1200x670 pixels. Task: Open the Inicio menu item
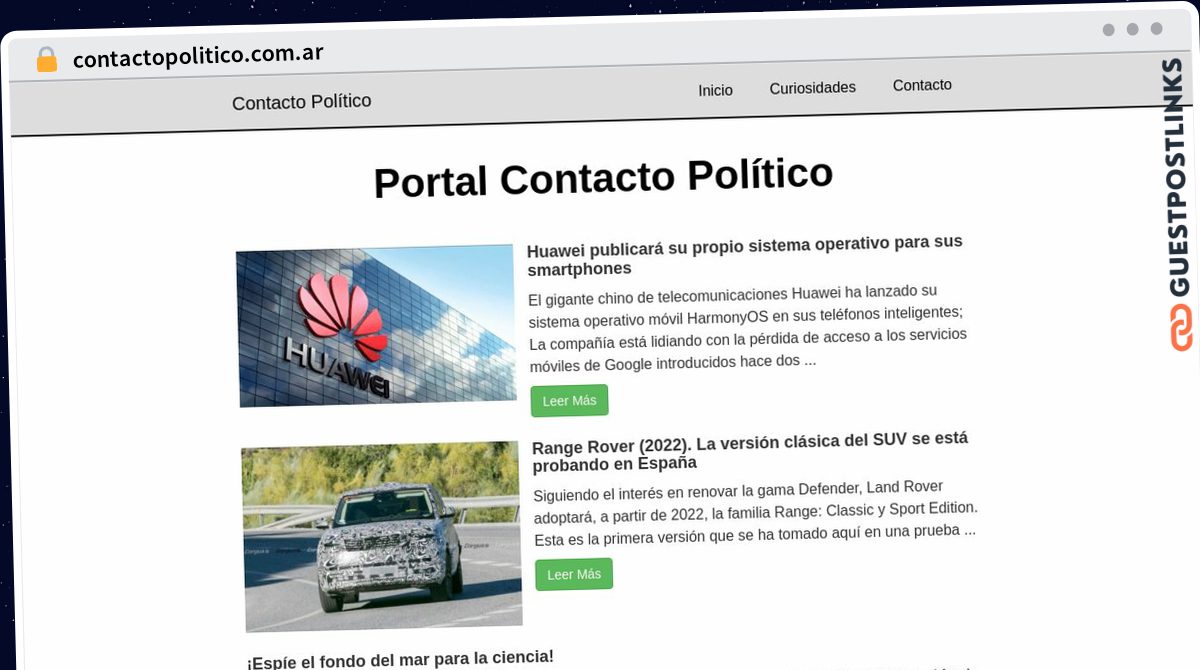pyautogui.click(x=715, y=90)
